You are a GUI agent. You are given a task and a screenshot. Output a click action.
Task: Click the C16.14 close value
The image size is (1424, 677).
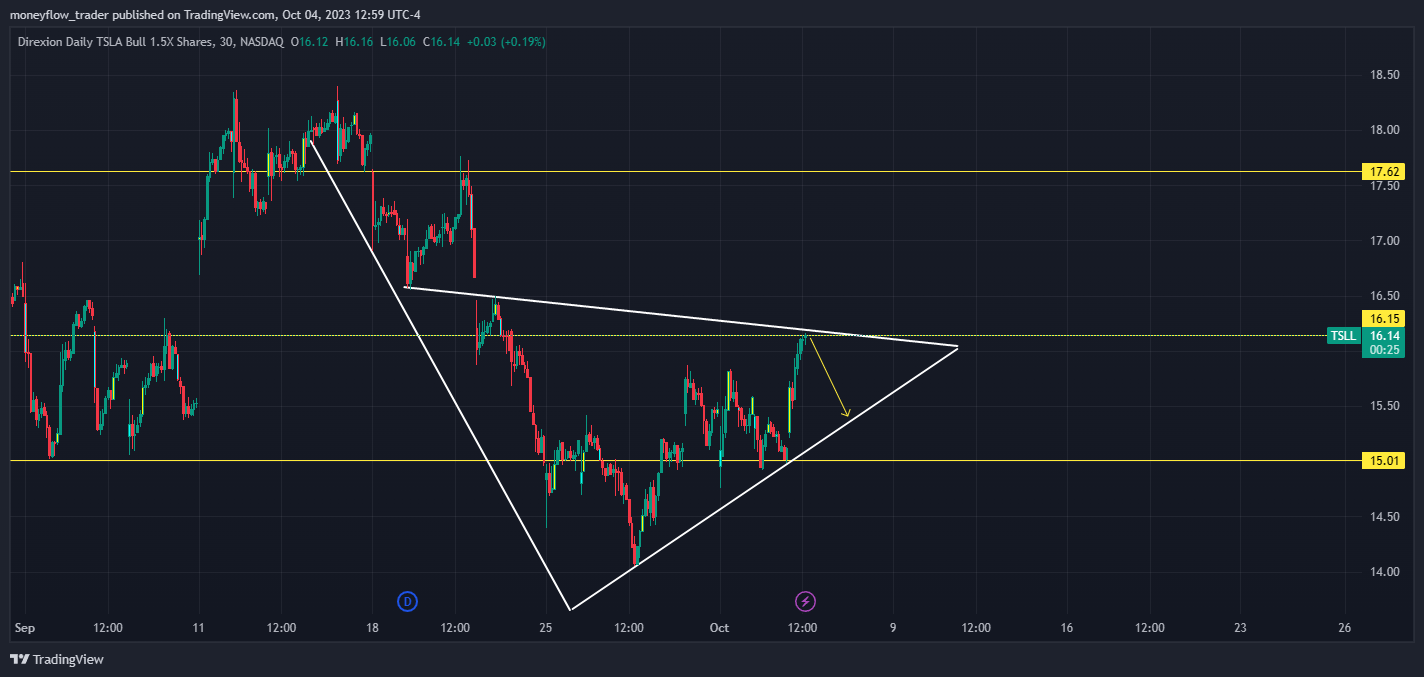pos(441,42)
